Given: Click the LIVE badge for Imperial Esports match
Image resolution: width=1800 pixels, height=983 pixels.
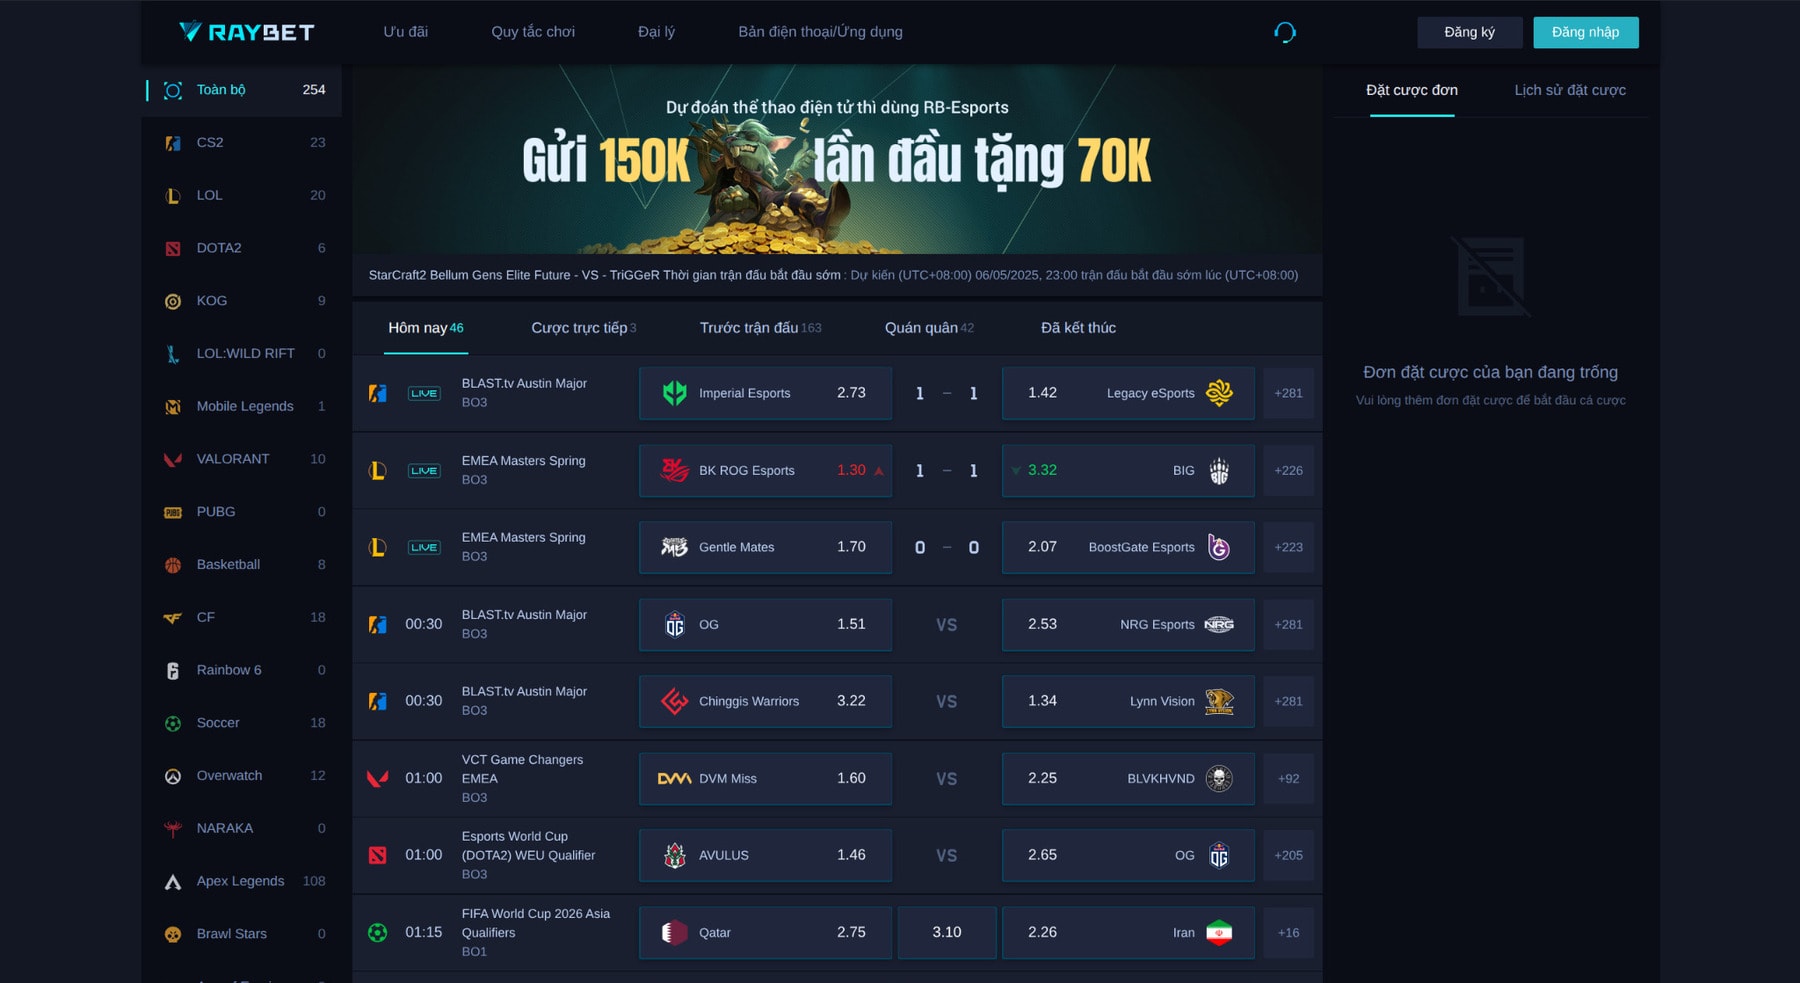Looking at the screenshot, I should pos(424,393).
